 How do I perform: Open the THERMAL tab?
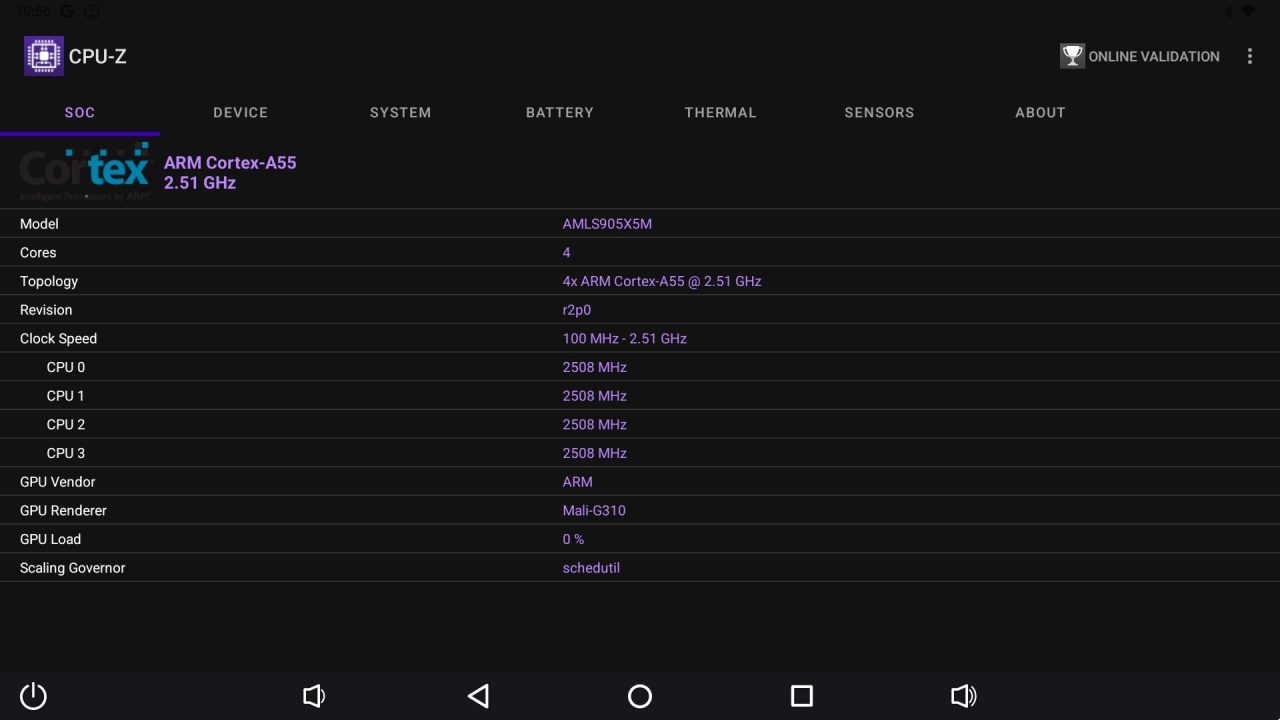(x=720, y=112)
